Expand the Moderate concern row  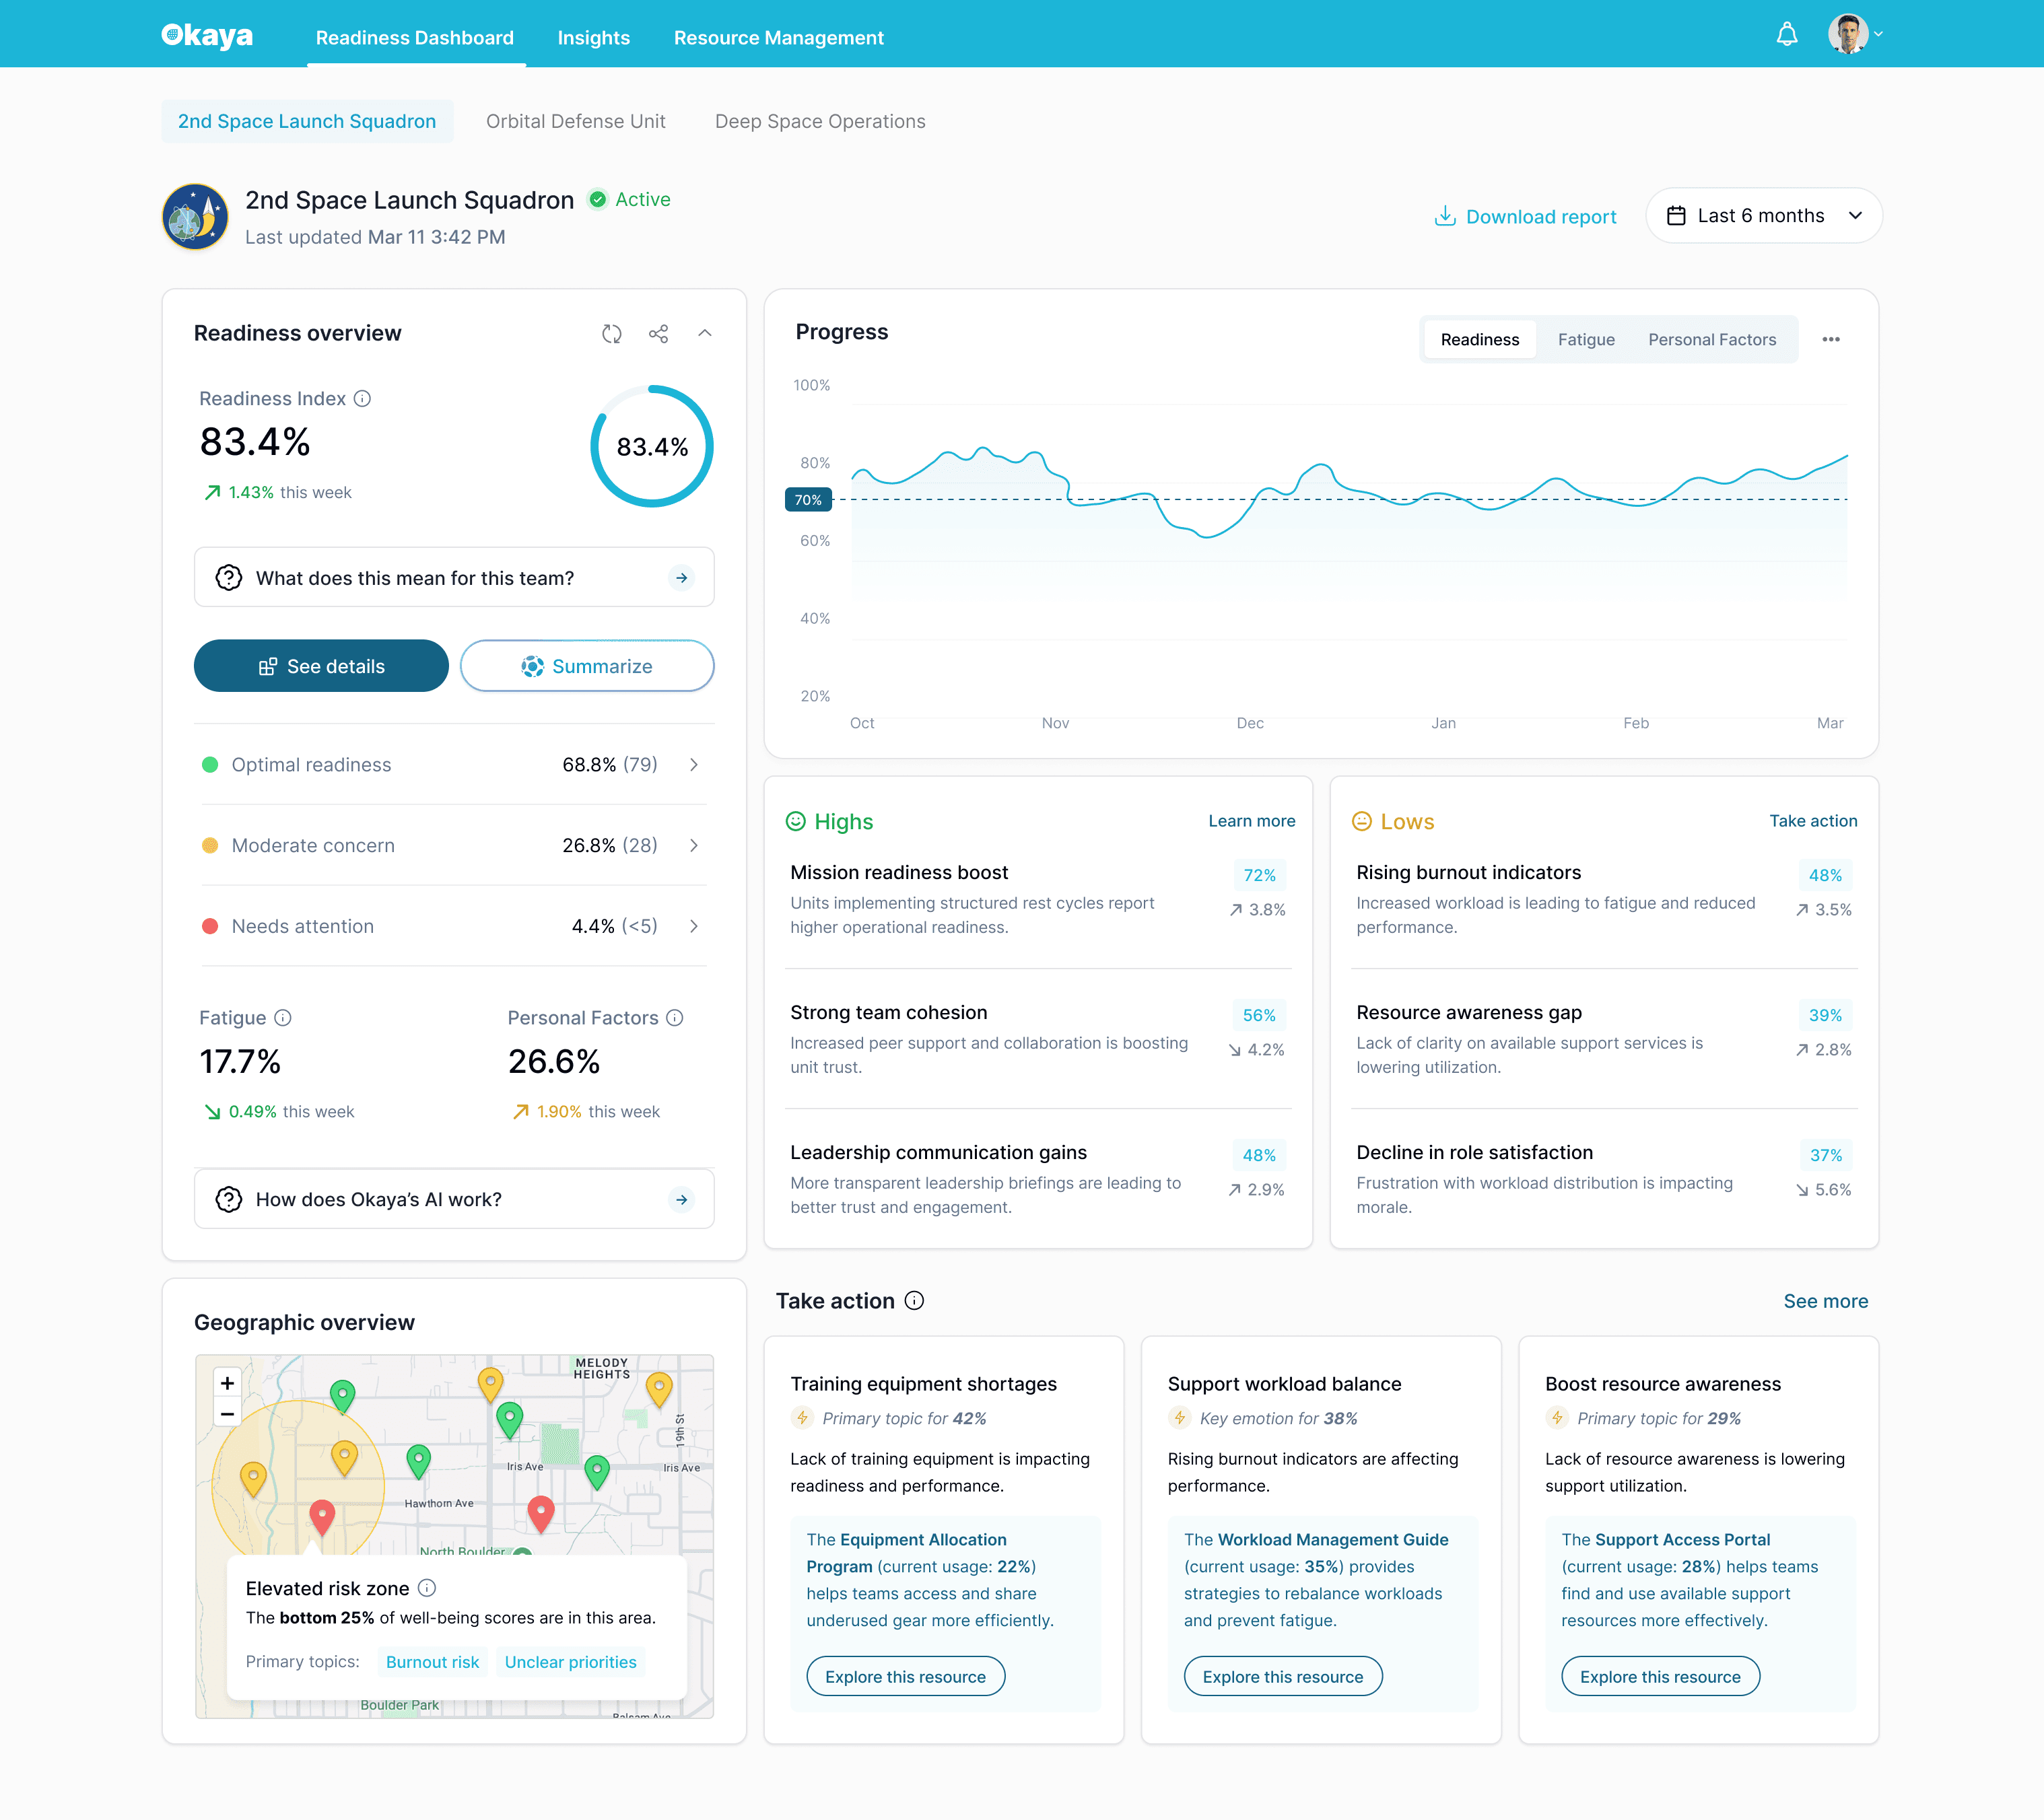693,845
